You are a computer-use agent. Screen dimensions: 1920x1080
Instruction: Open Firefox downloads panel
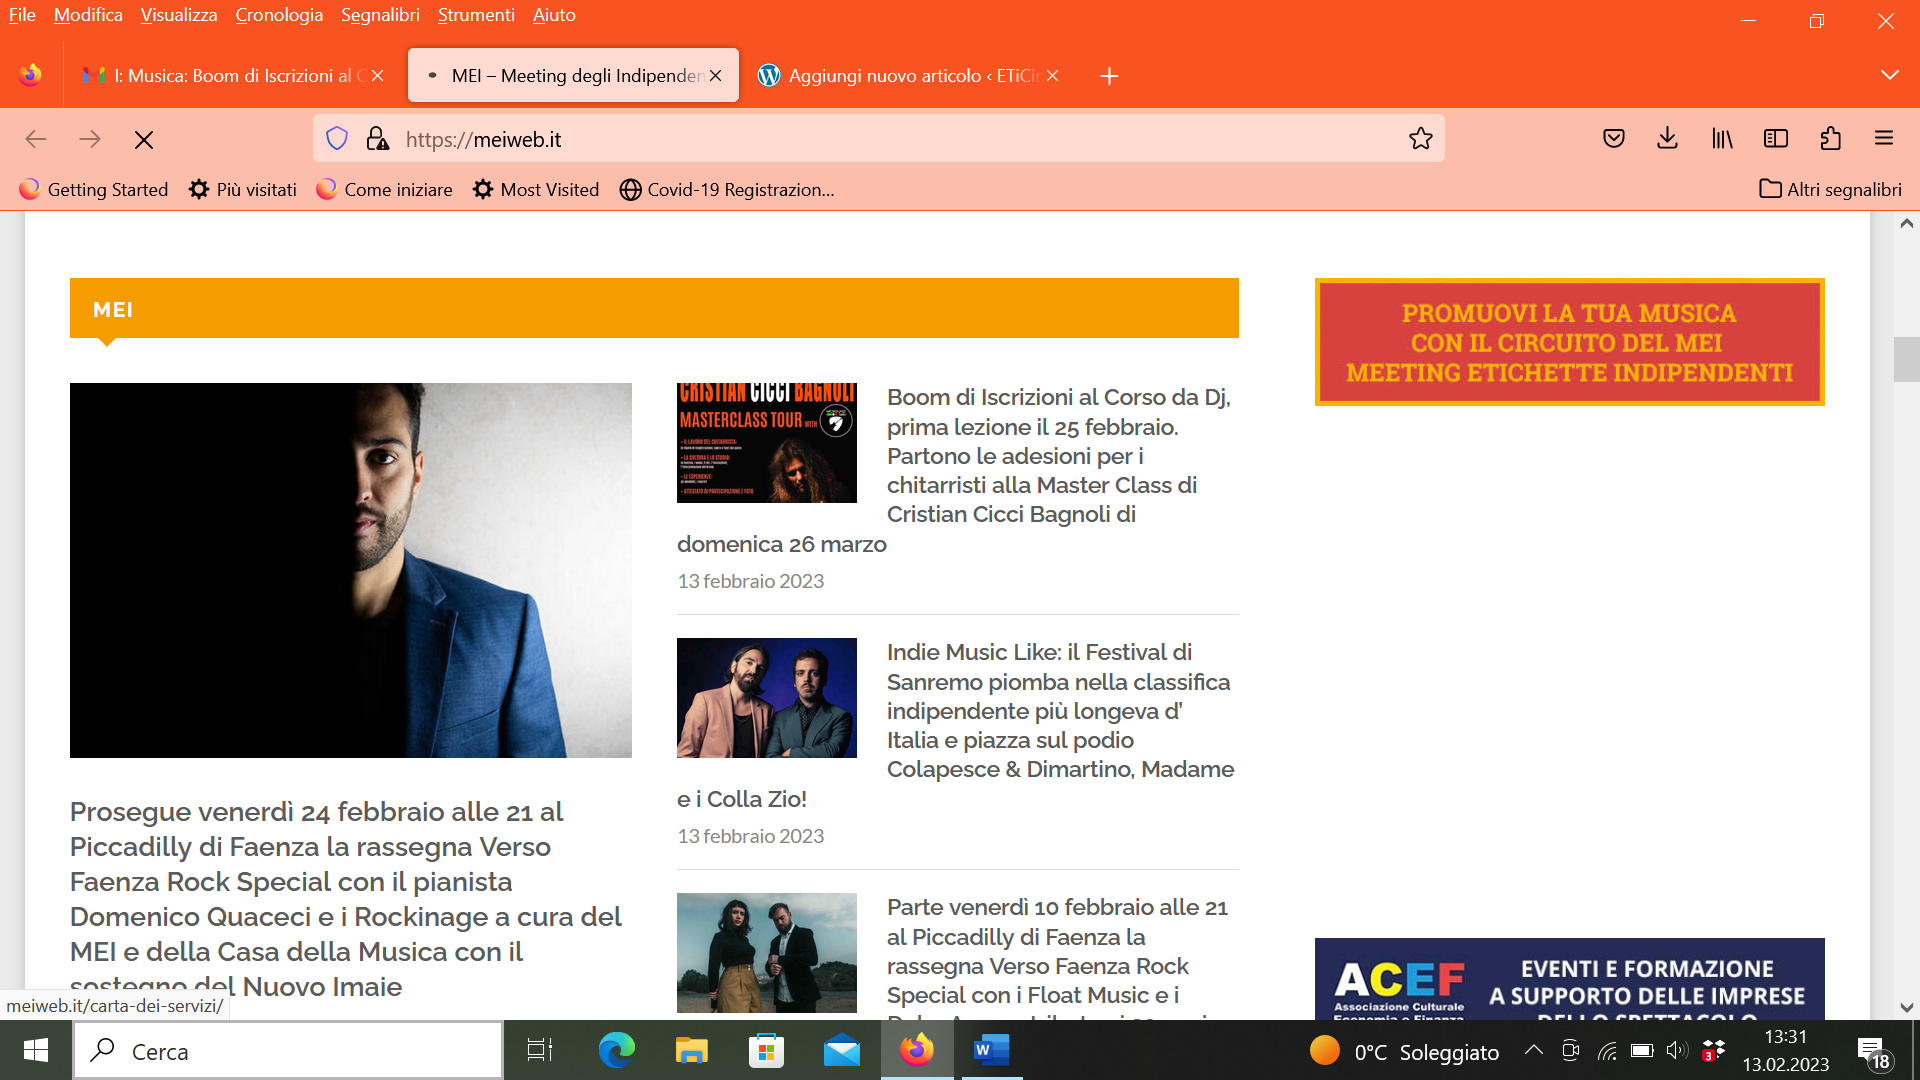pyautogui.click(x=1667, y=139)
